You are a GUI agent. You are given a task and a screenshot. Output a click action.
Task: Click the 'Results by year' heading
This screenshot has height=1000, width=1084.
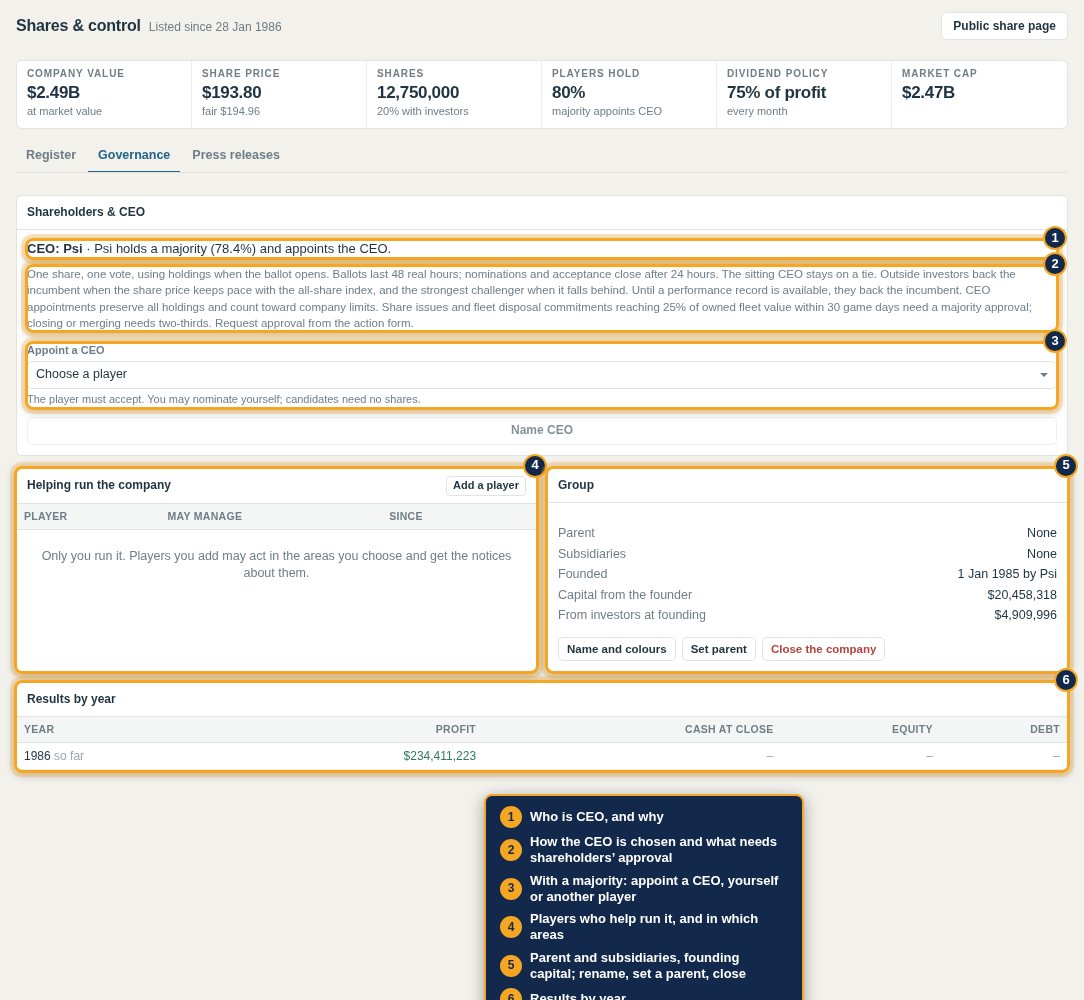click(71, 699)
